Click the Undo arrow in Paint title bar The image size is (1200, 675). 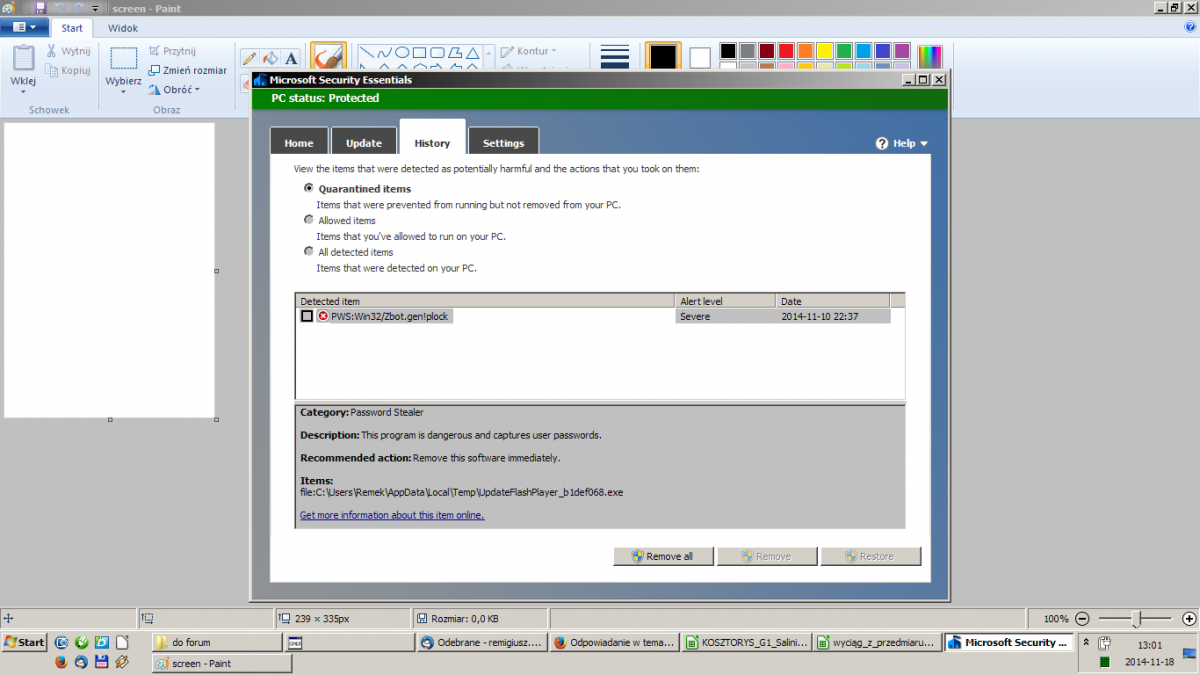[59, 8]
